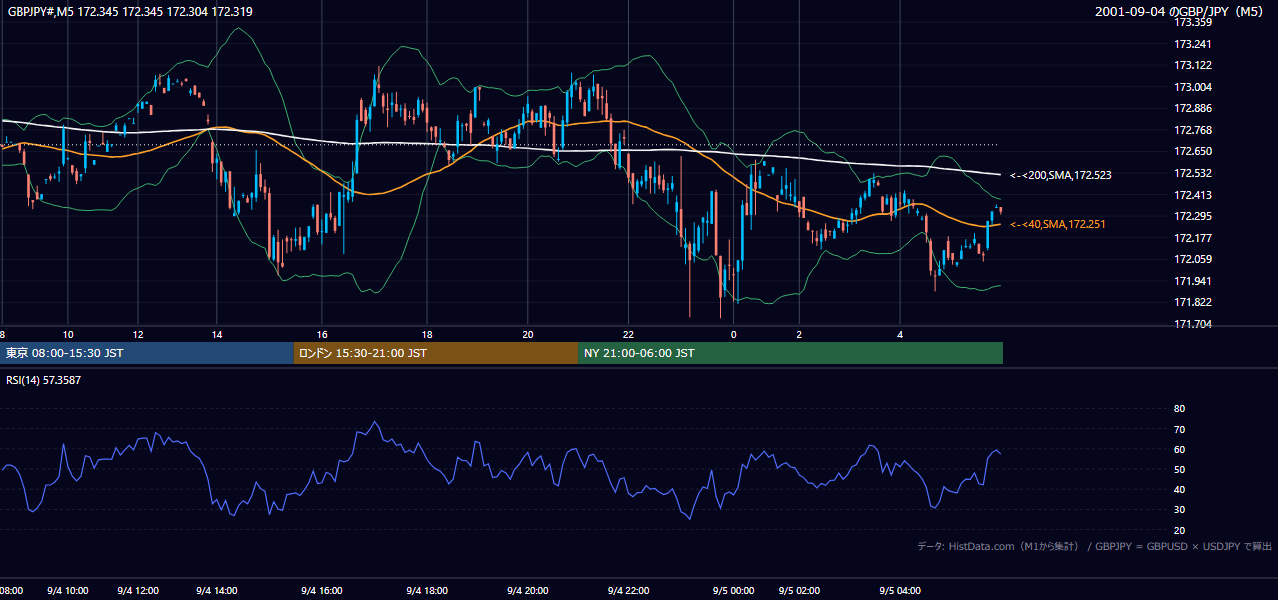Click price axis value 172.886
This screenshot has height=600, width=1278.
tap(1193, 108)
